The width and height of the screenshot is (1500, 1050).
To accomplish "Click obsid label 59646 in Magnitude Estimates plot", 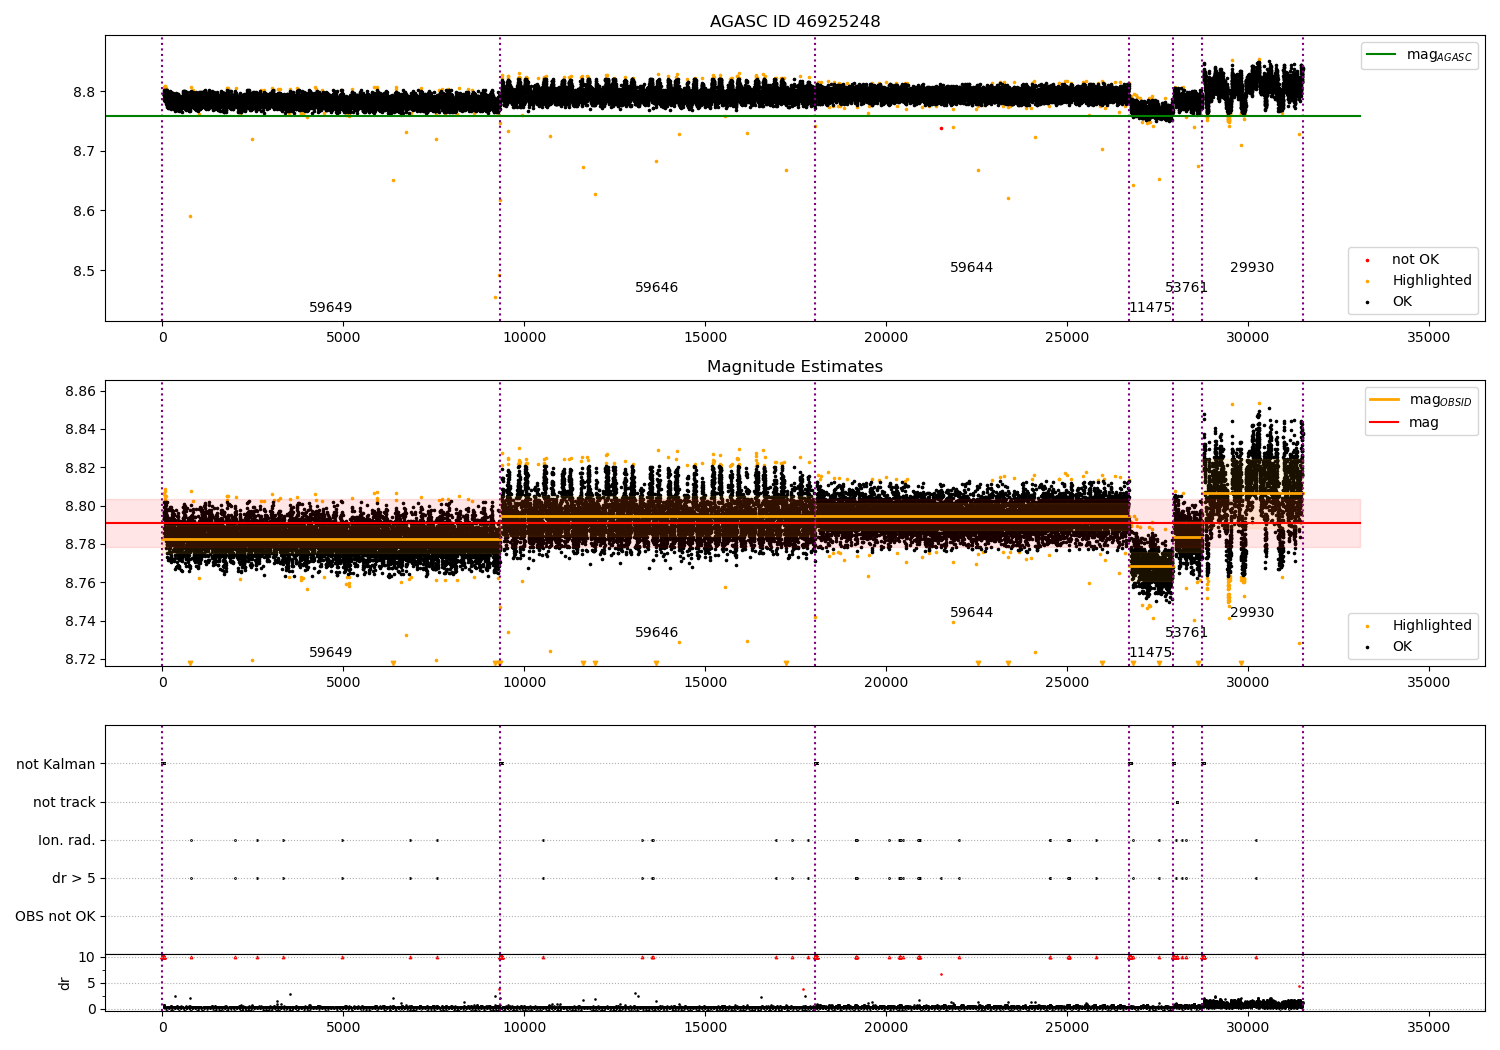I will [x=656, y=633].
